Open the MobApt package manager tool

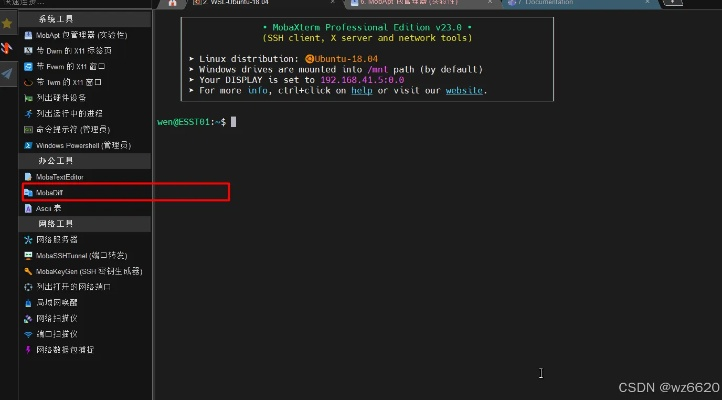(x=76, y=34)
